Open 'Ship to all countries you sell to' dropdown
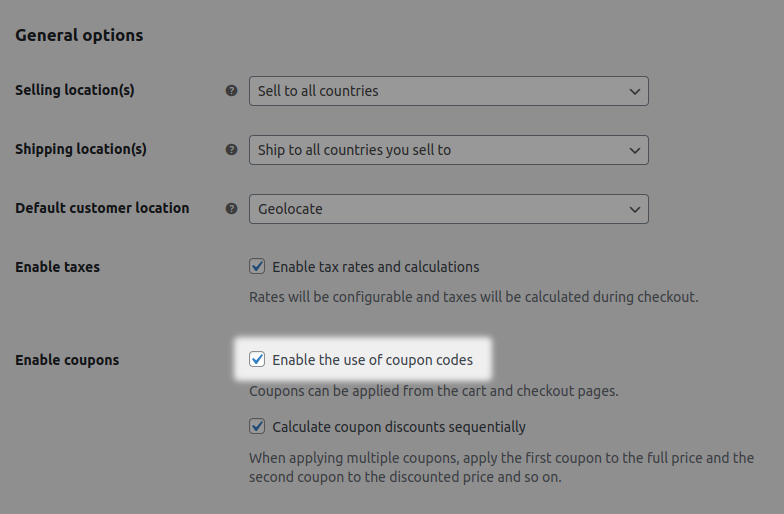The height and width of the screenshot is (514, 784). (448, 150)
